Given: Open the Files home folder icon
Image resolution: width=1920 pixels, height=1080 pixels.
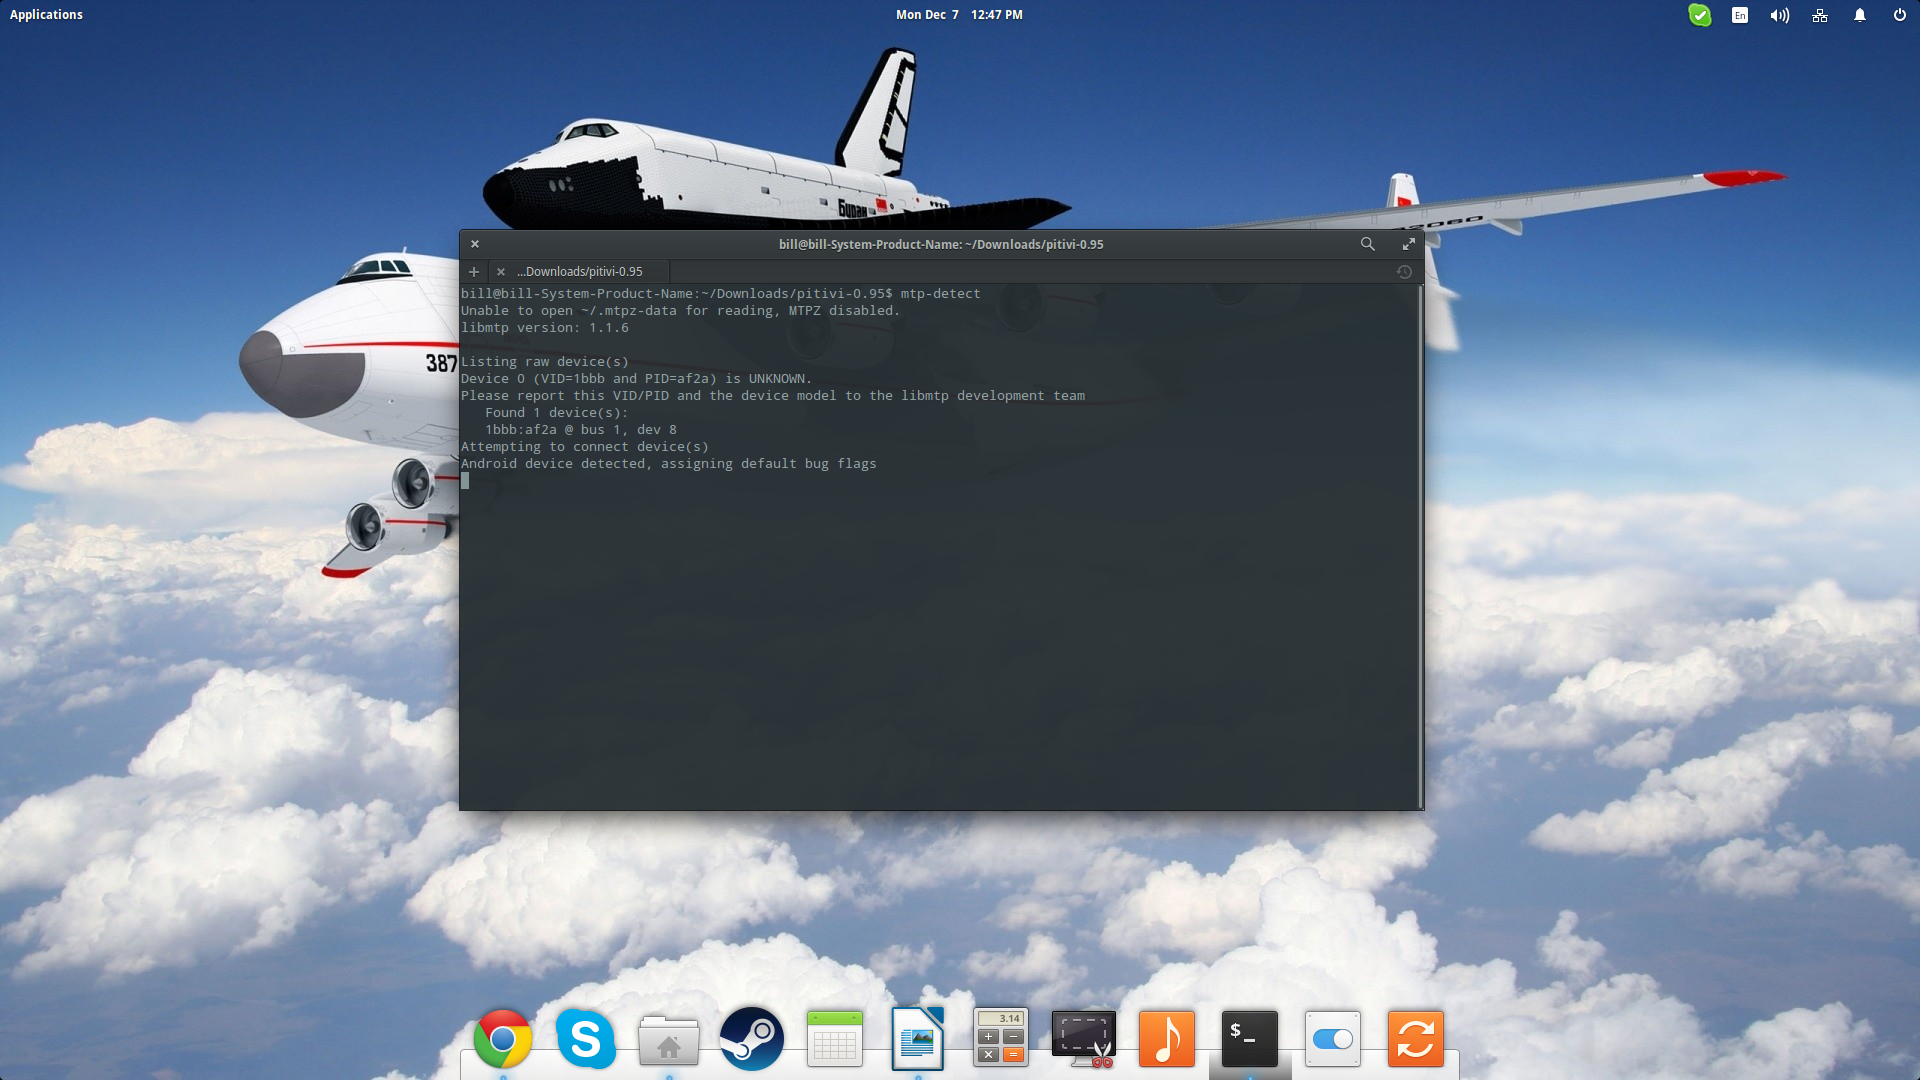Looking at the screenshot, I should pyautogui.click(x=668, y=1040).
